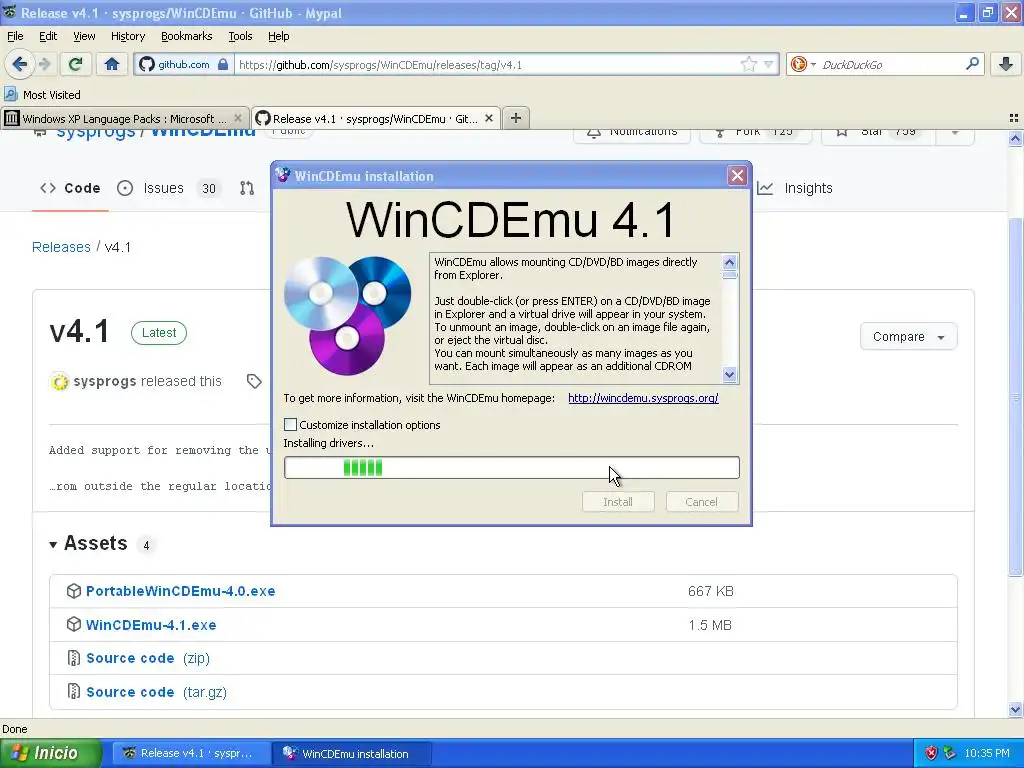Go back using browser back arrow
Image resolution: width=1024 pixels, height=768 pixels.
(x=19, y=64)
